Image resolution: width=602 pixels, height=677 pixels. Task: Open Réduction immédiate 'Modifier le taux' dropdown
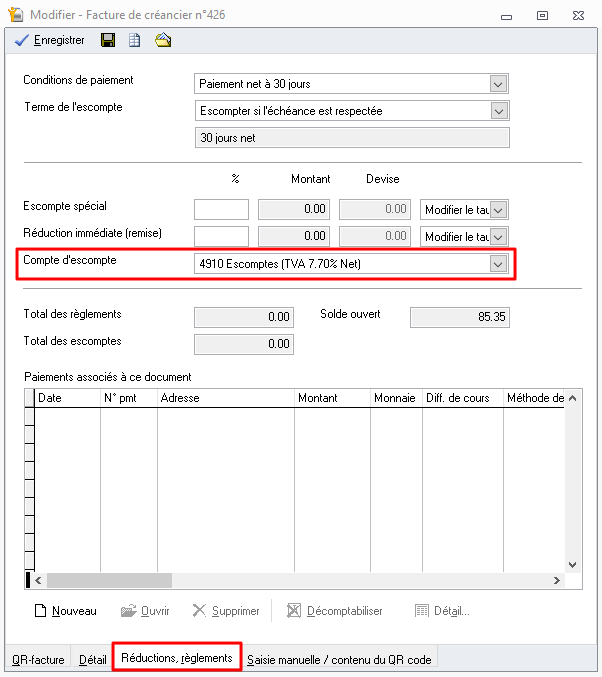499,236
